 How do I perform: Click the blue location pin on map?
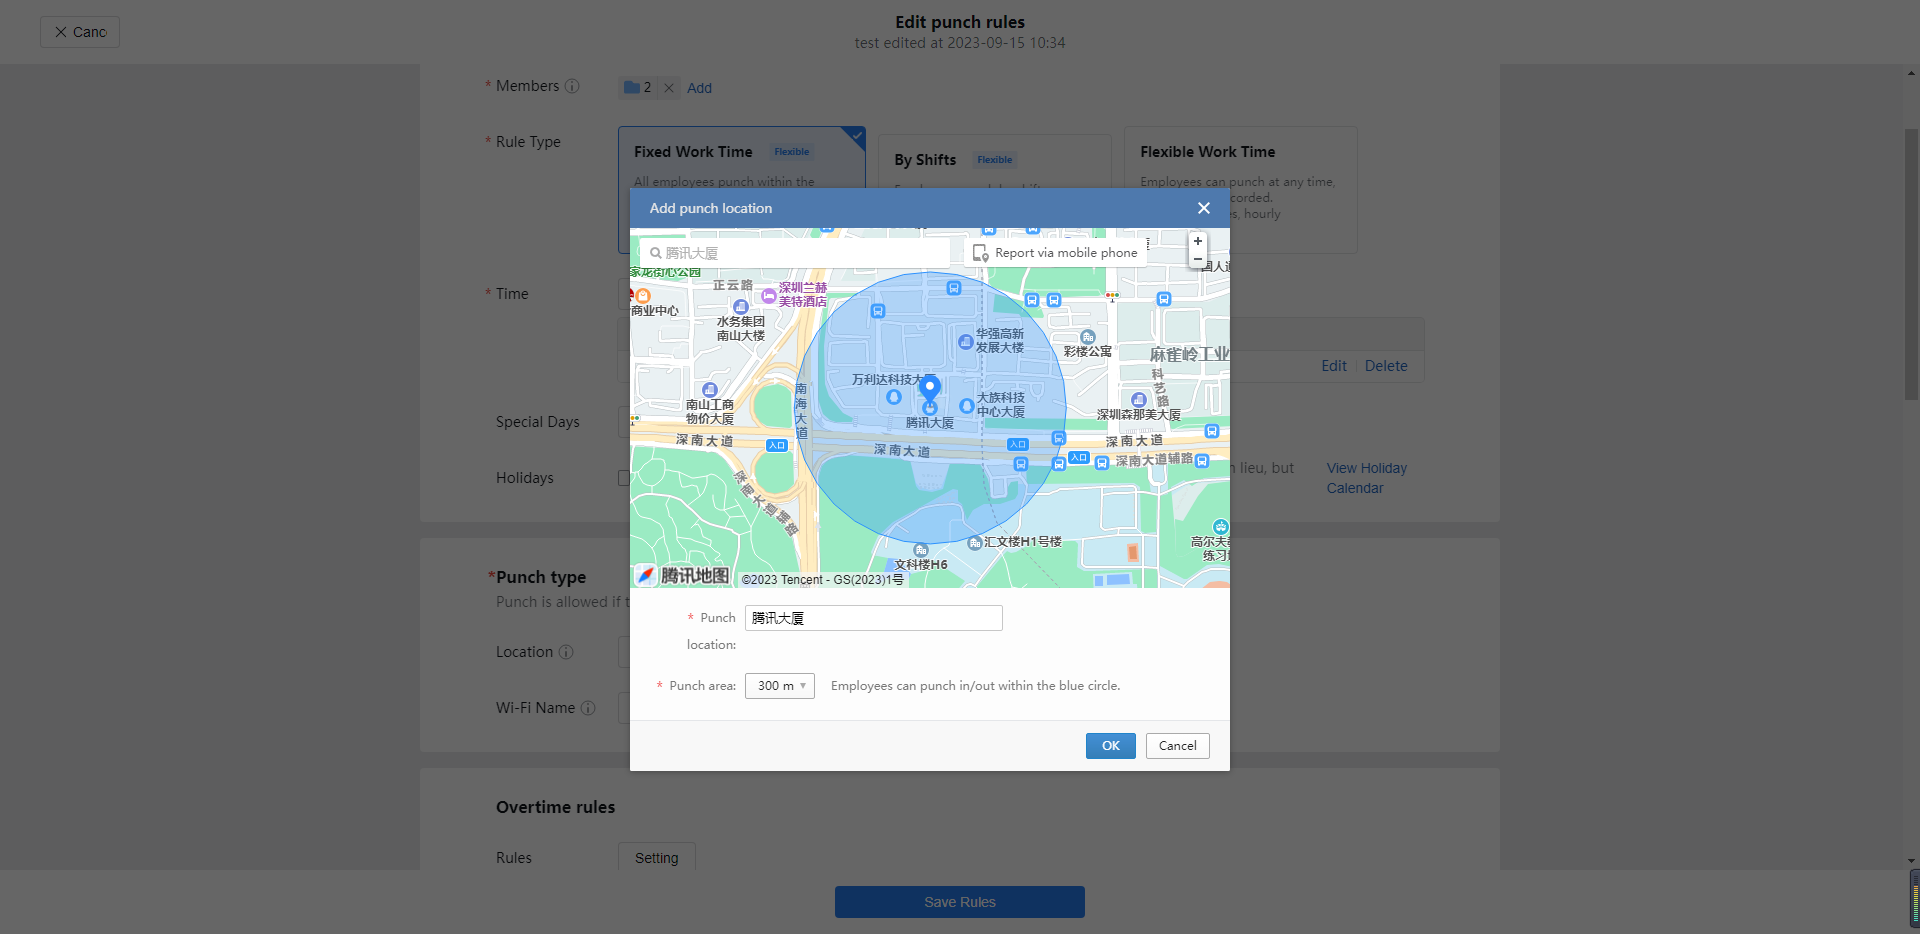930,388
